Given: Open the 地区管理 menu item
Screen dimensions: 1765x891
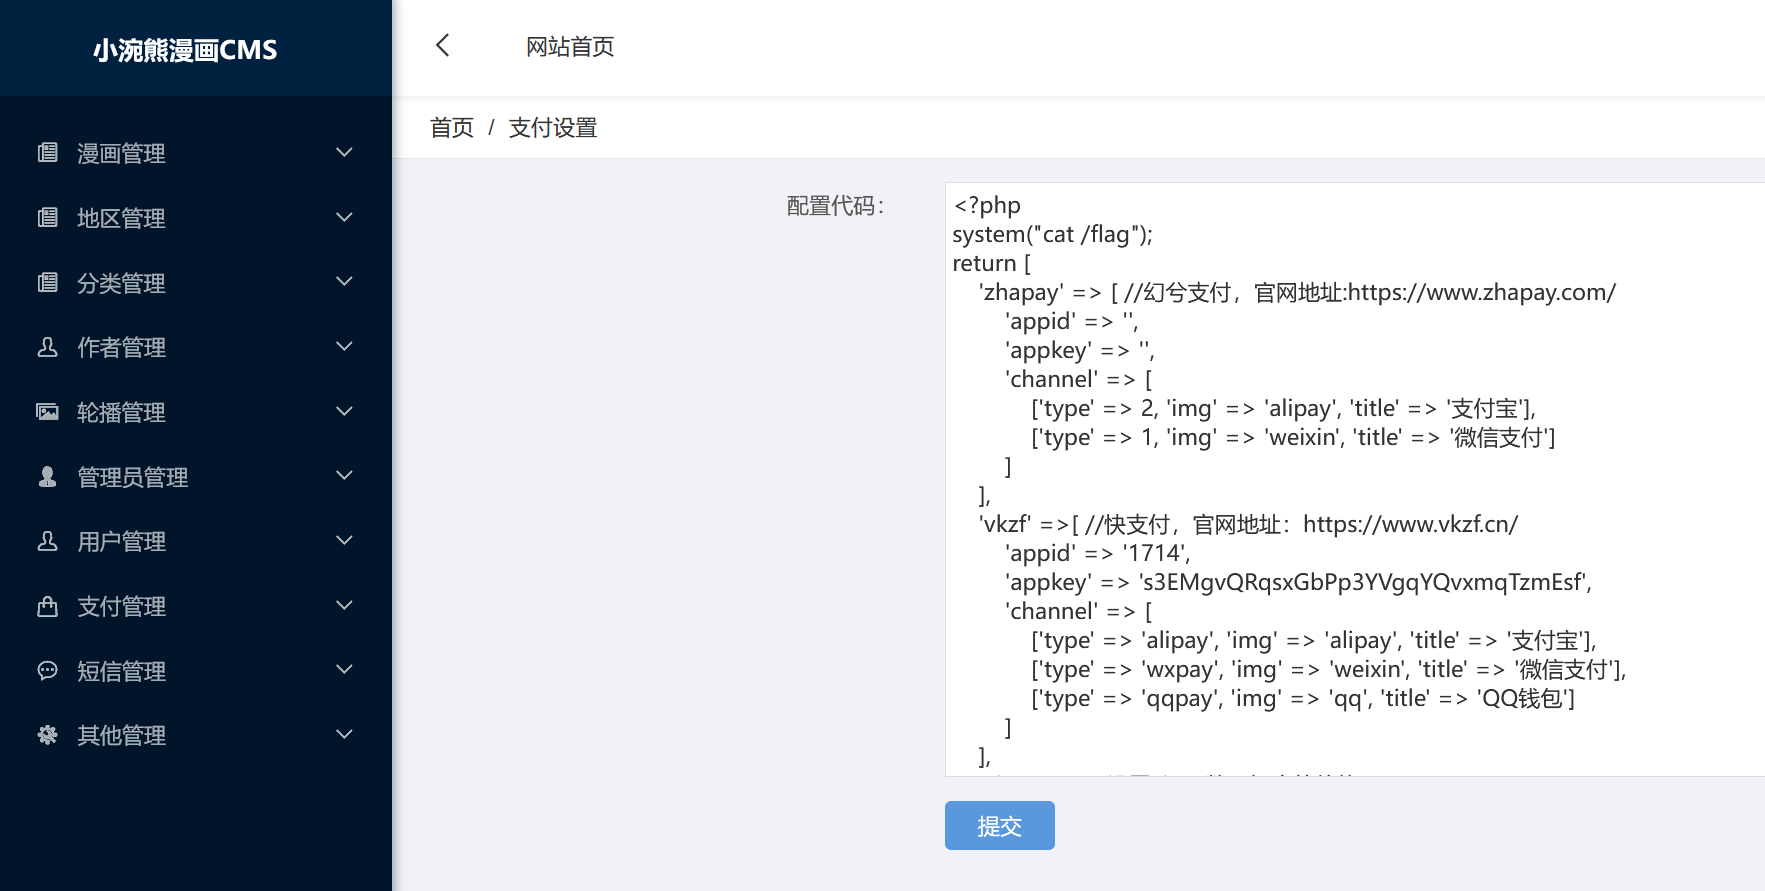Looking at the screenshot, I should (196, 217).
